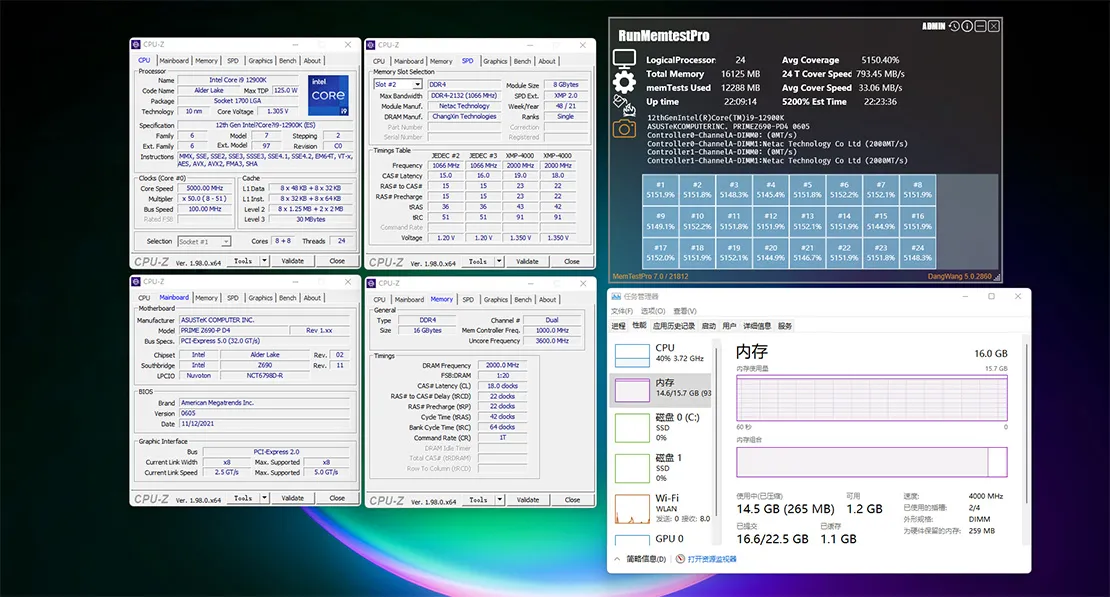Click the 内存使用量 memory usage graph

[x=871, y=398]
